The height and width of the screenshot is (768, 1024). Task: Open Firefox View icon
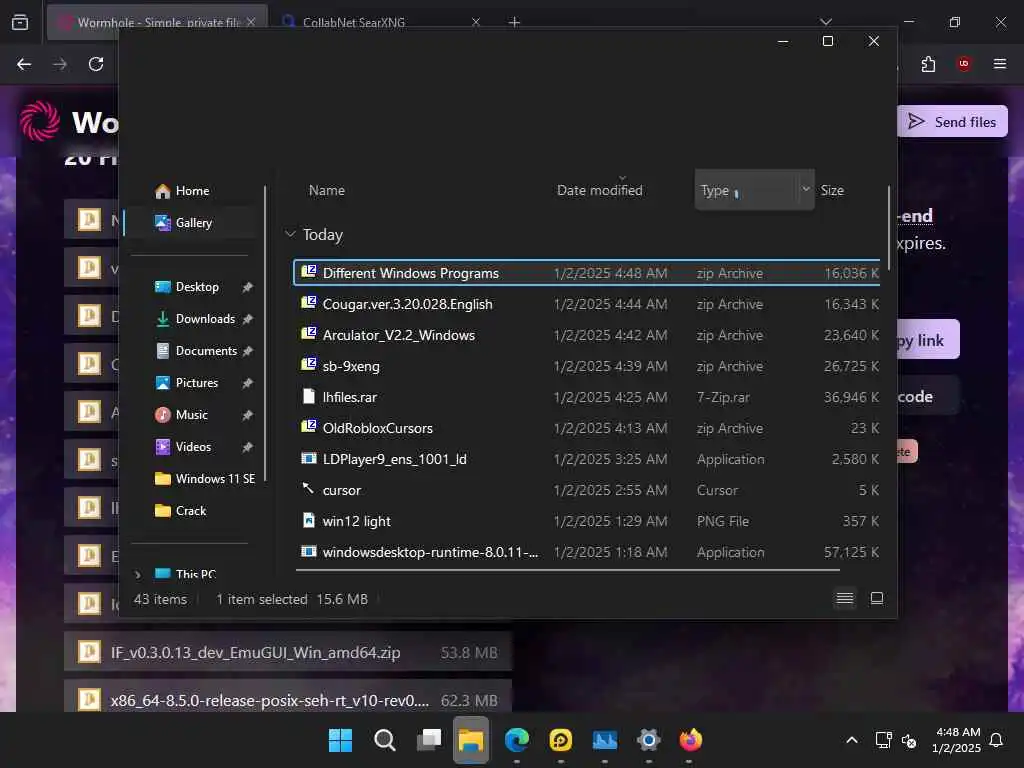[x=20, y=22]
